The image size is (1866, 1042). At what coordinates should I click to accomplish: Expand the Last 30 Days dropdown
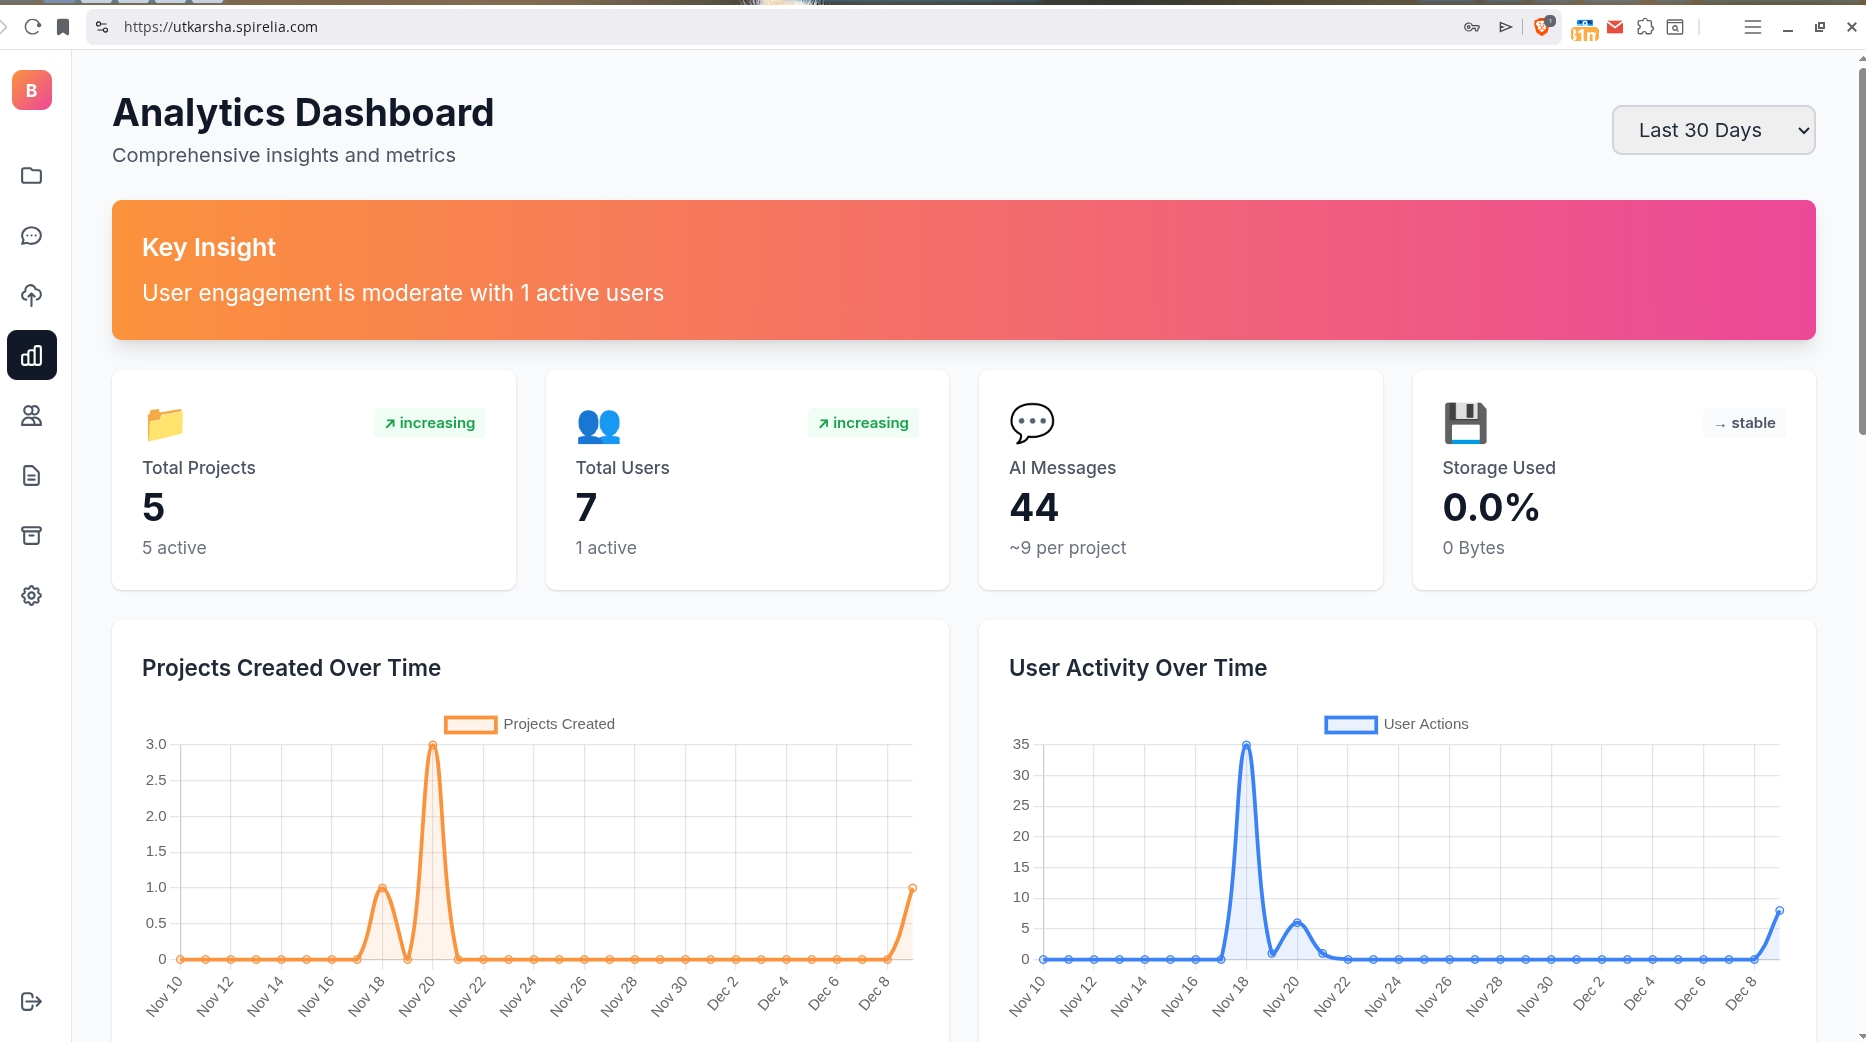(x=1714, y=130)
